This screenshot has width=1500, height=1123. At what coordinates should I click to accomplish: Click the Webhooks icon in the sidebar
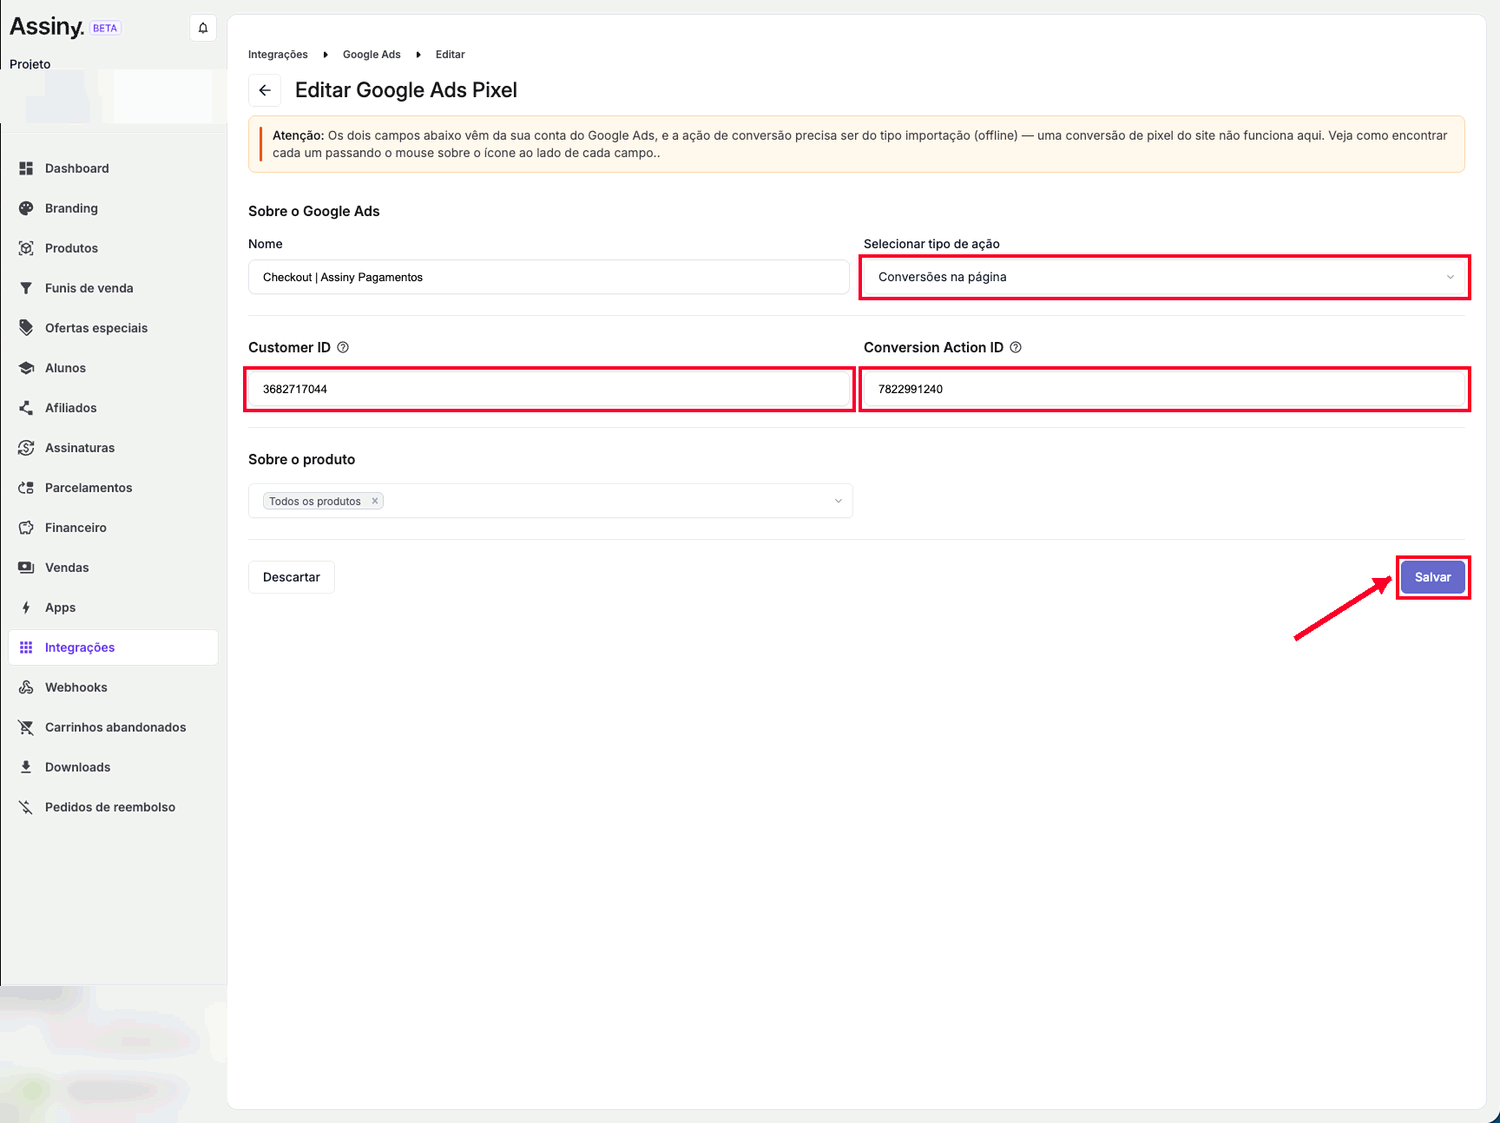pyautogui.click(x=26, y=688)
